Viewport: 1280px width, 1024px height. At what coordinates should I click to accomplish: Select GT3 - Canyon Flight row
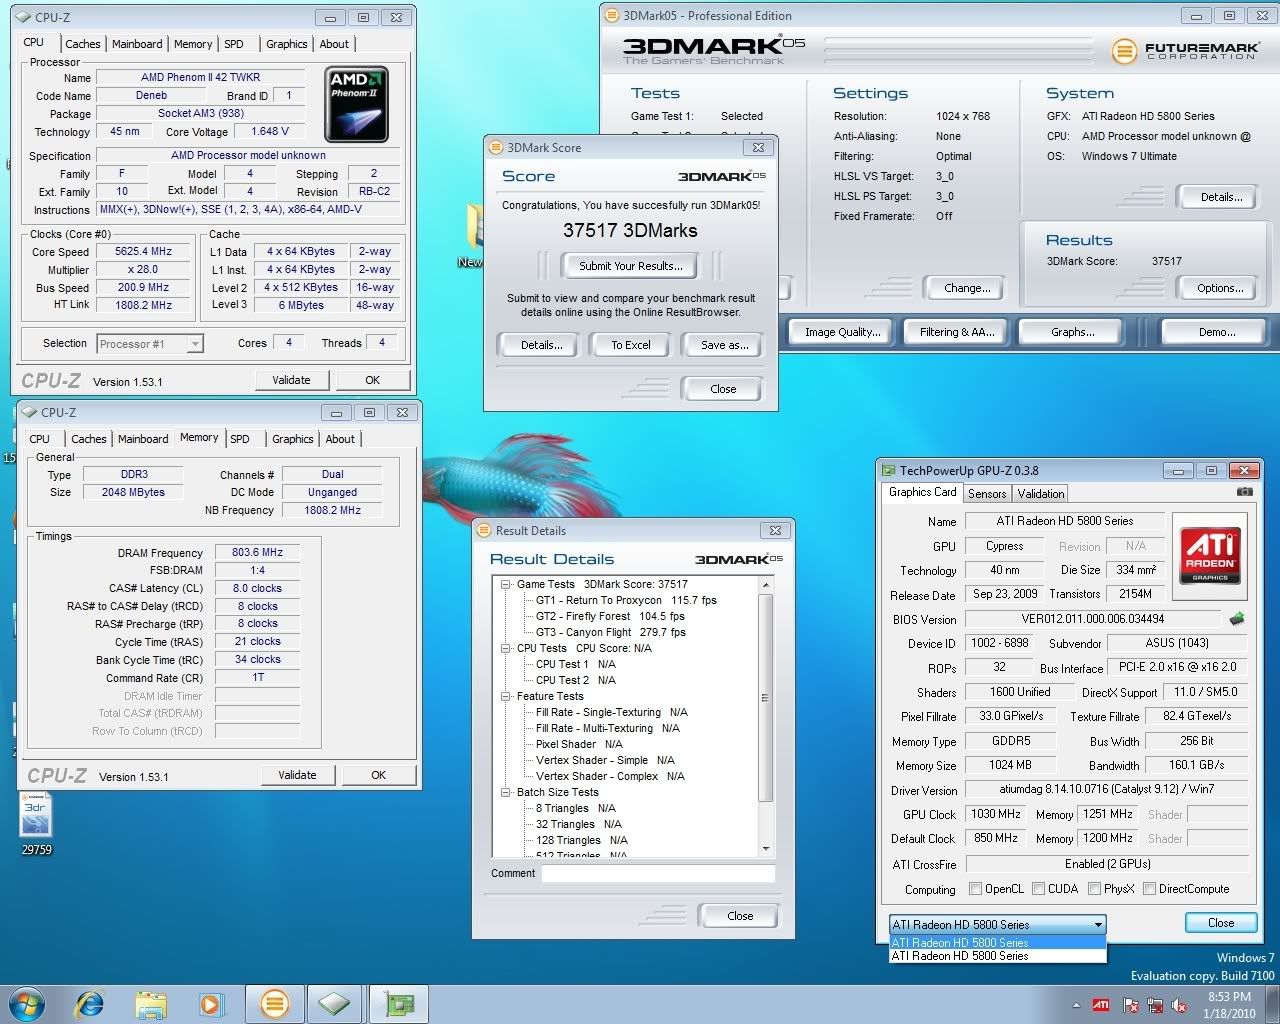tap(610, 632)
